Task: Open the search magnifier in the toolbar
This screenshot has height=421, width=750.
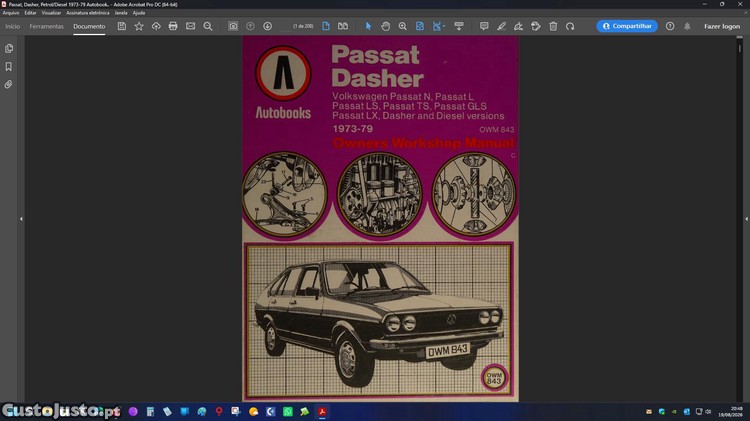Action: click(208, 26)
